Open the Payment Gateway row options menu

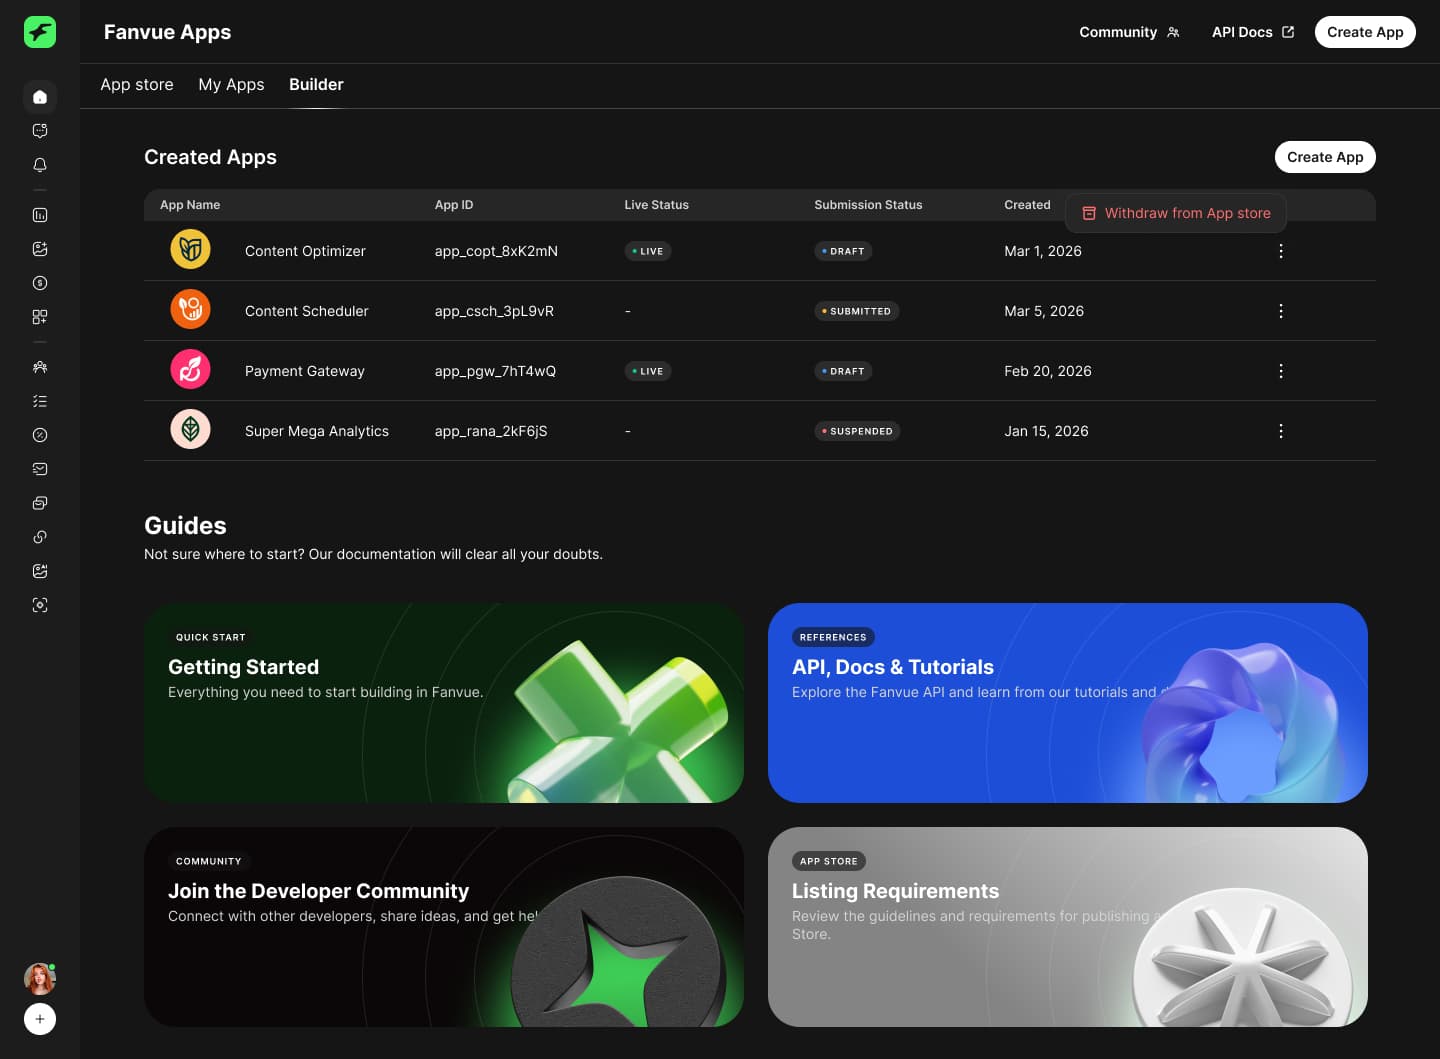pos(1281,371)
